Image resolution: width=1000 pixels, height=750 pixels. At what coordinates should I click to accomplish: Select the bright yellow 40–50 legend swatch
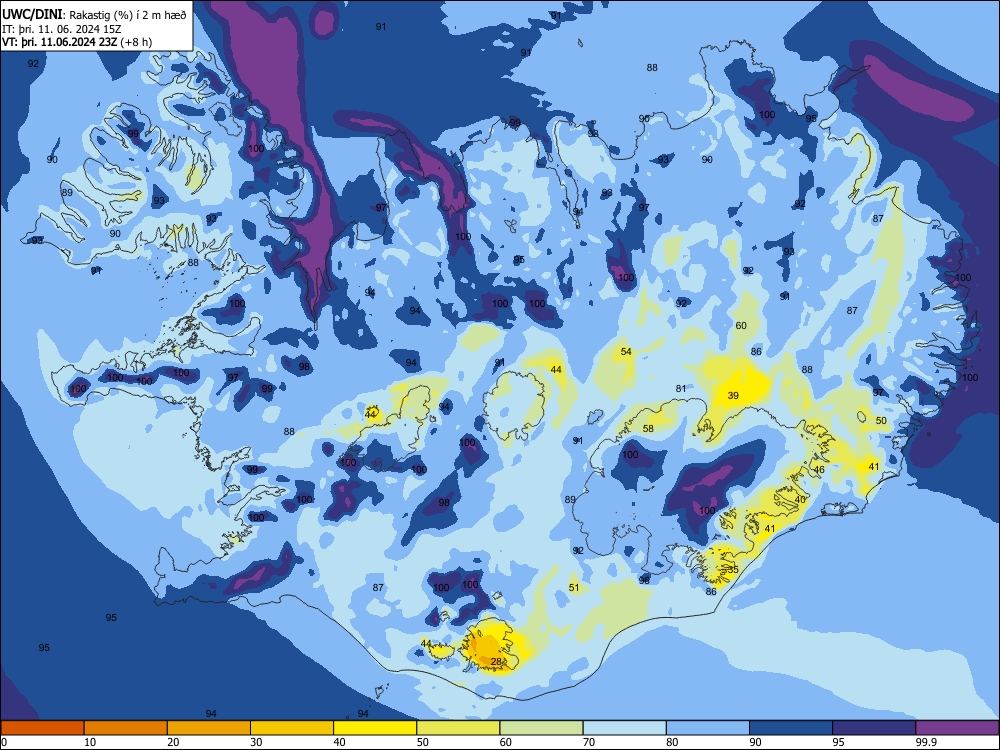tap(375, 728)
